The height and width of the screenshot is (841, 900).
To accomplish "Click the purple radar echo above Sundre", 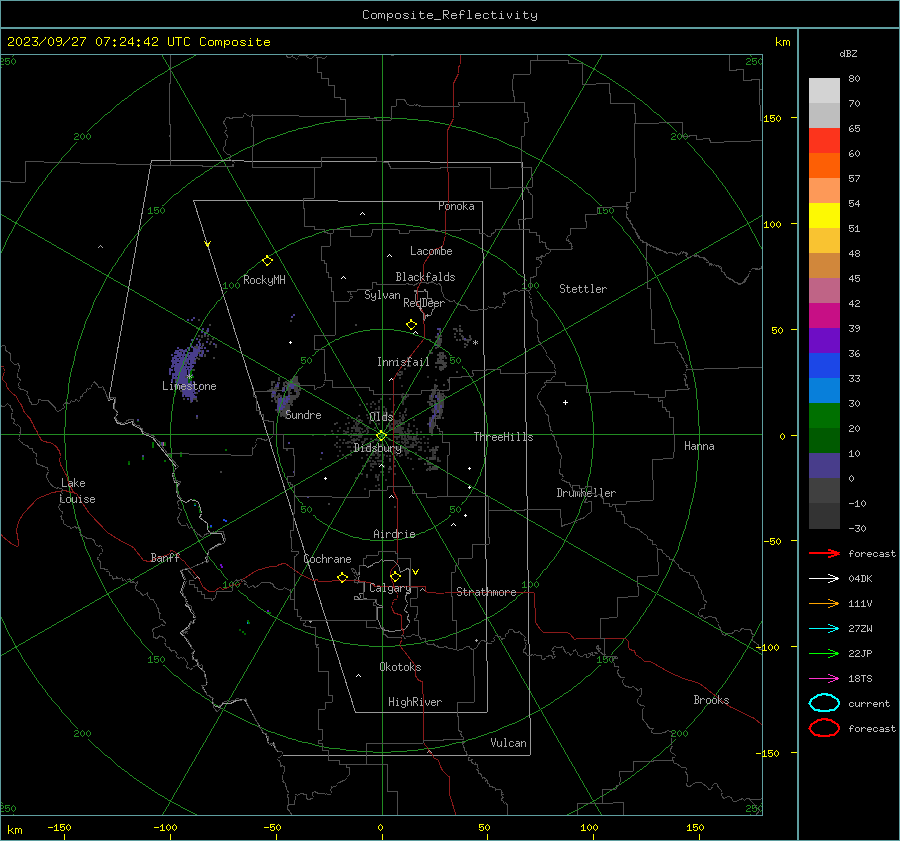I will click(285, 394).
